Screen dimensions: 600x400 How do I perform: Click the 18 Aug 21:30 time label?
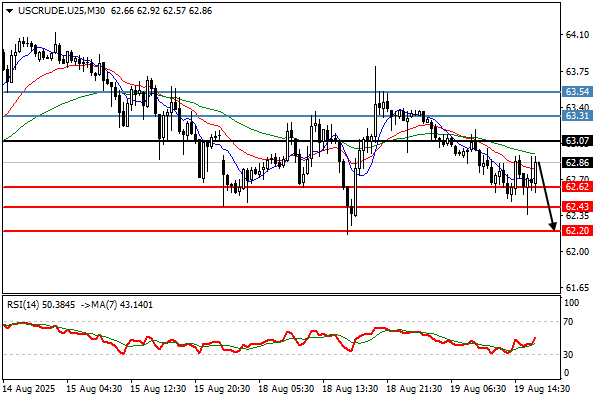pos(414,389)
